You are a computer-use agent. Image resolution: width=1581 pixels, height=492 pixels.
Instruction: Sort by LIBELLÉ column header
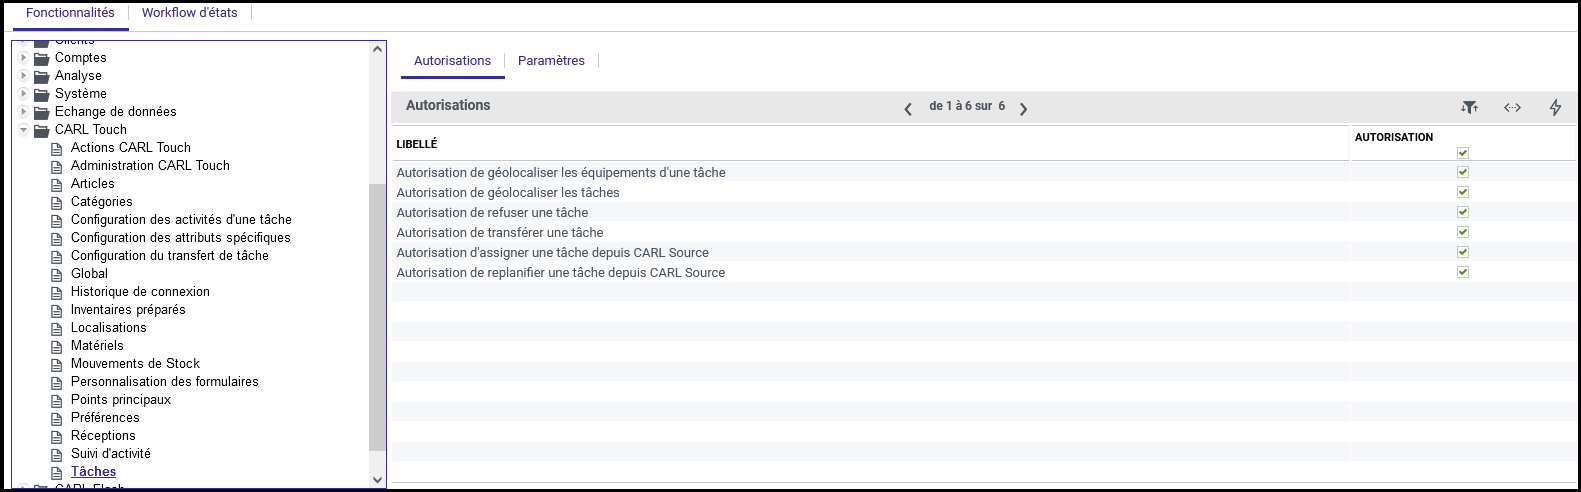point(417,144)
